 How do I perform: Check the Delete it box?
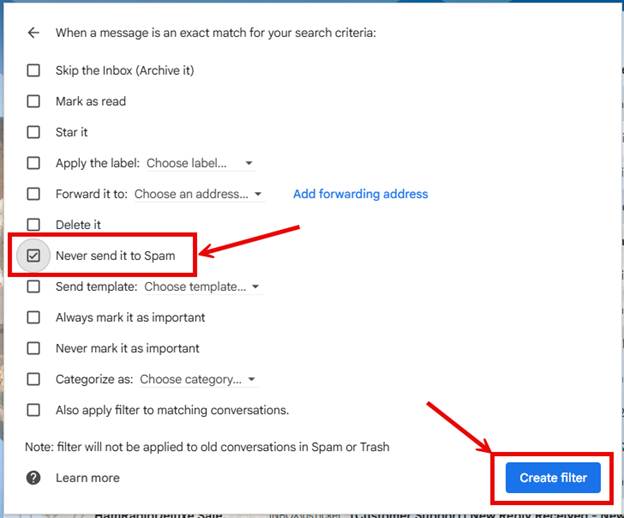tap(34, 225)
